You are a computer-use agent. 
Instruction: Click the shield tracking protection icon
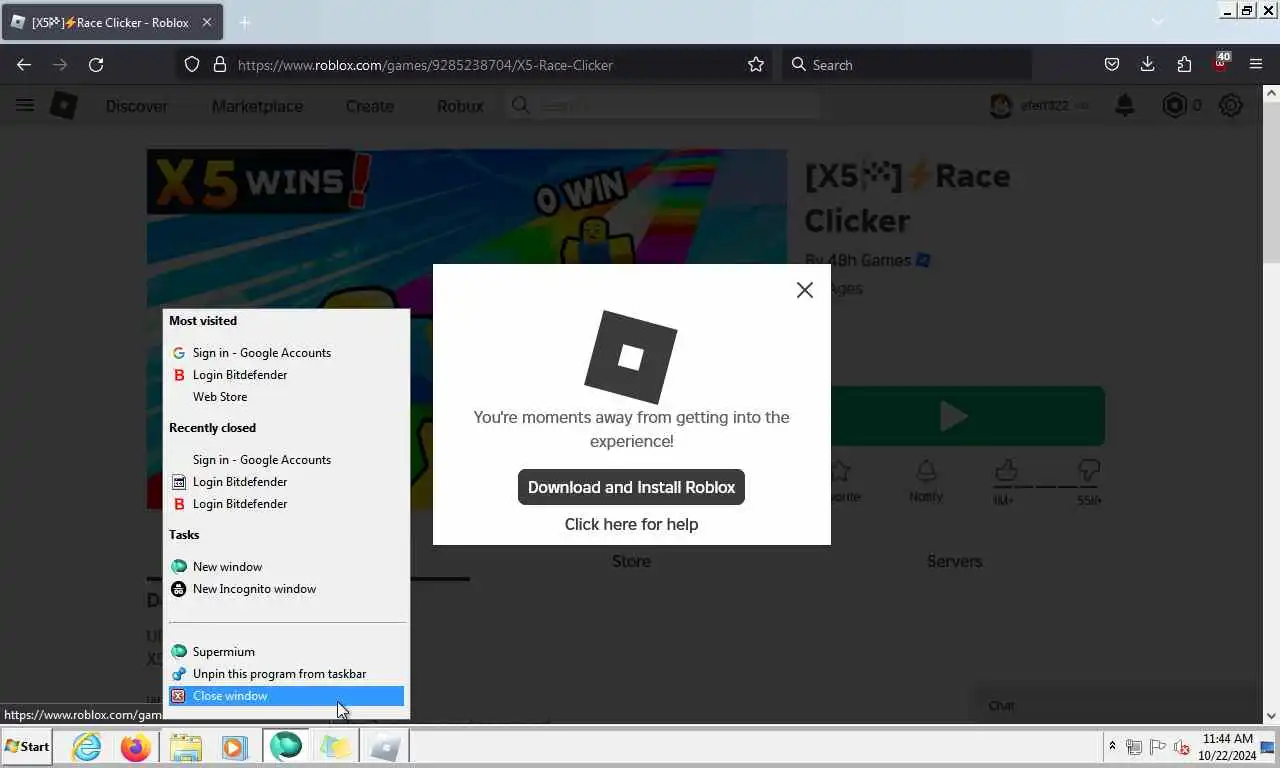pyautogui.click(x=192, y=64)
